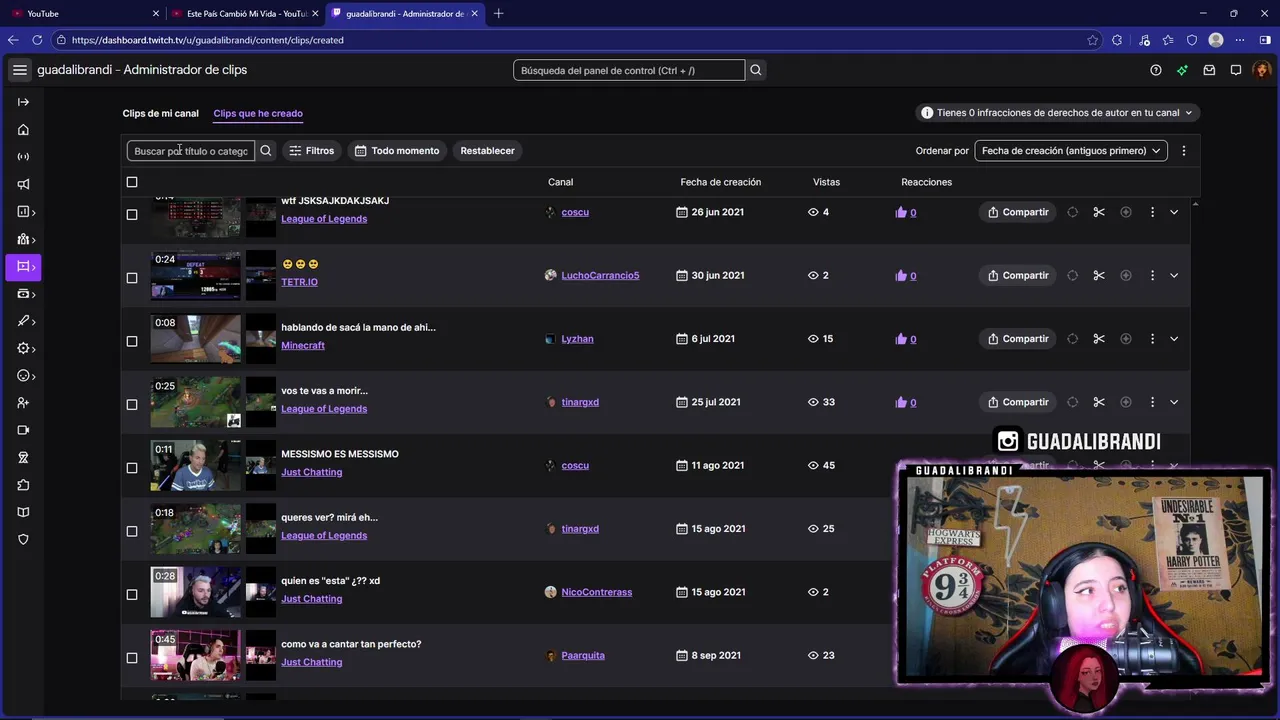Open the Ordenar por sort dropdown
The height and width of the screenshot is (720, 1280).
pyautogui.click(x=1071, y=151)
